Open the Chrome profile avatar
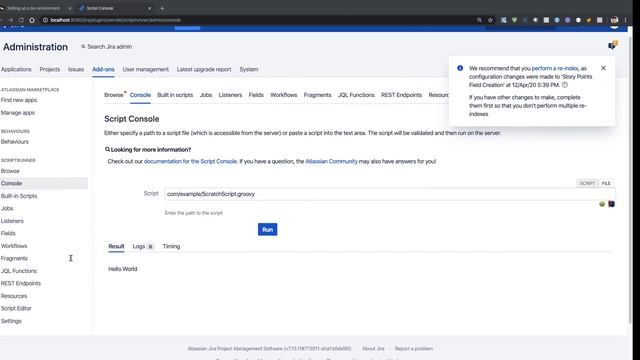The image size is (640, 360). pyautogui.click(x=614, y=20)
